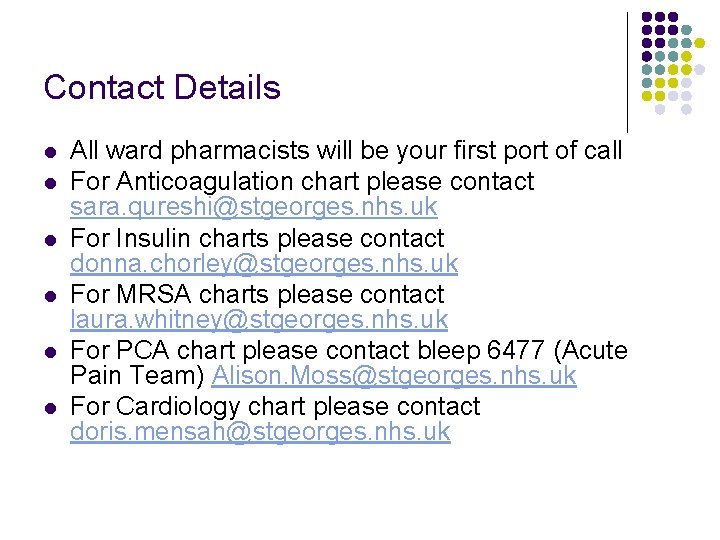Viewport: 720px width, 540px height.
Task: Click the bullet beside ward pharmacists line
Action: pos(50,152)
